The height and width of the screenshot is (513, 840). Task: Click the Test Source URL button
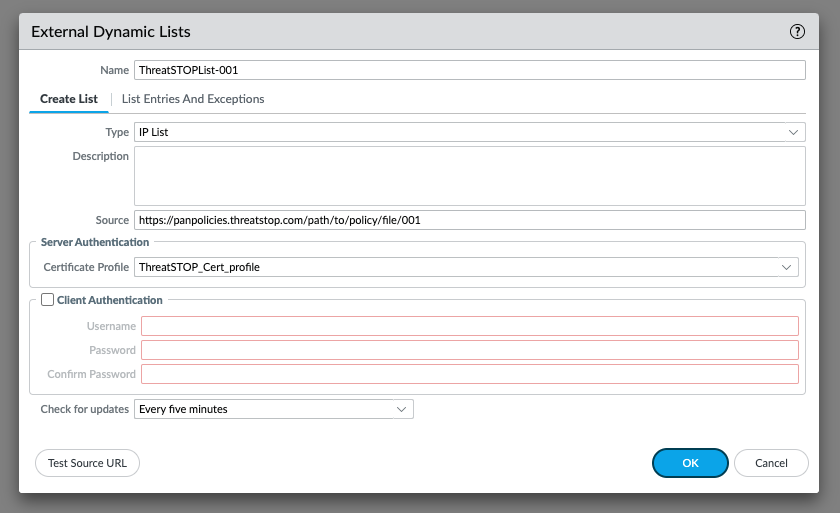point(87,463)
